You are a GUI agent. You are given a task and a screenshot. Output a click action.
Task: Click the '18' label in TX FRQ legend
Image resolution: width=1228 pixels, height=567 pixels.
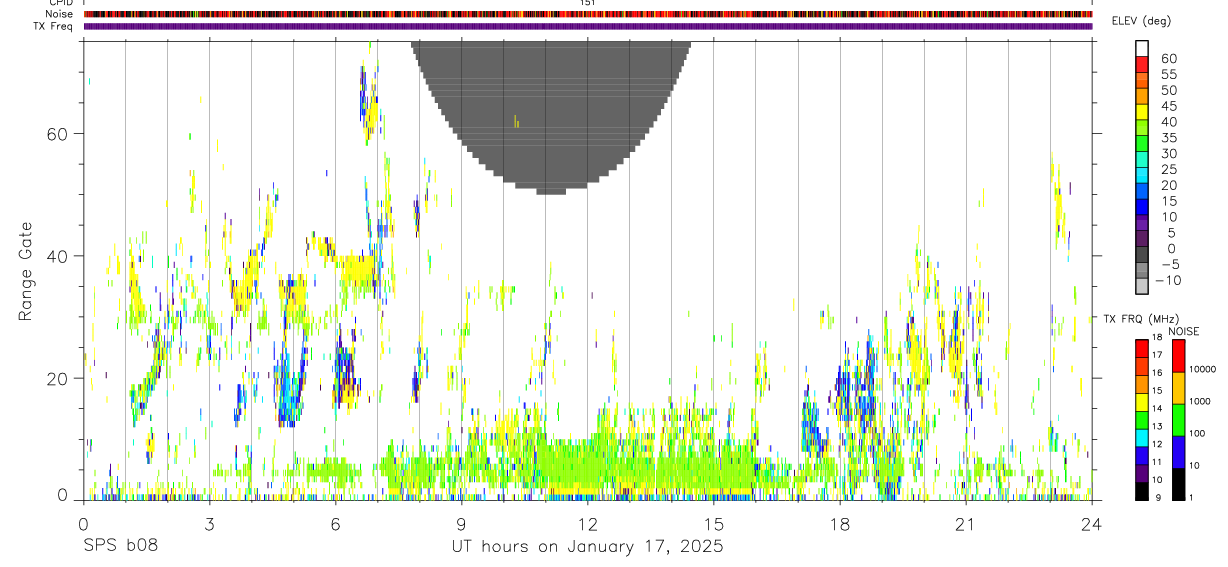(1158, 339)
